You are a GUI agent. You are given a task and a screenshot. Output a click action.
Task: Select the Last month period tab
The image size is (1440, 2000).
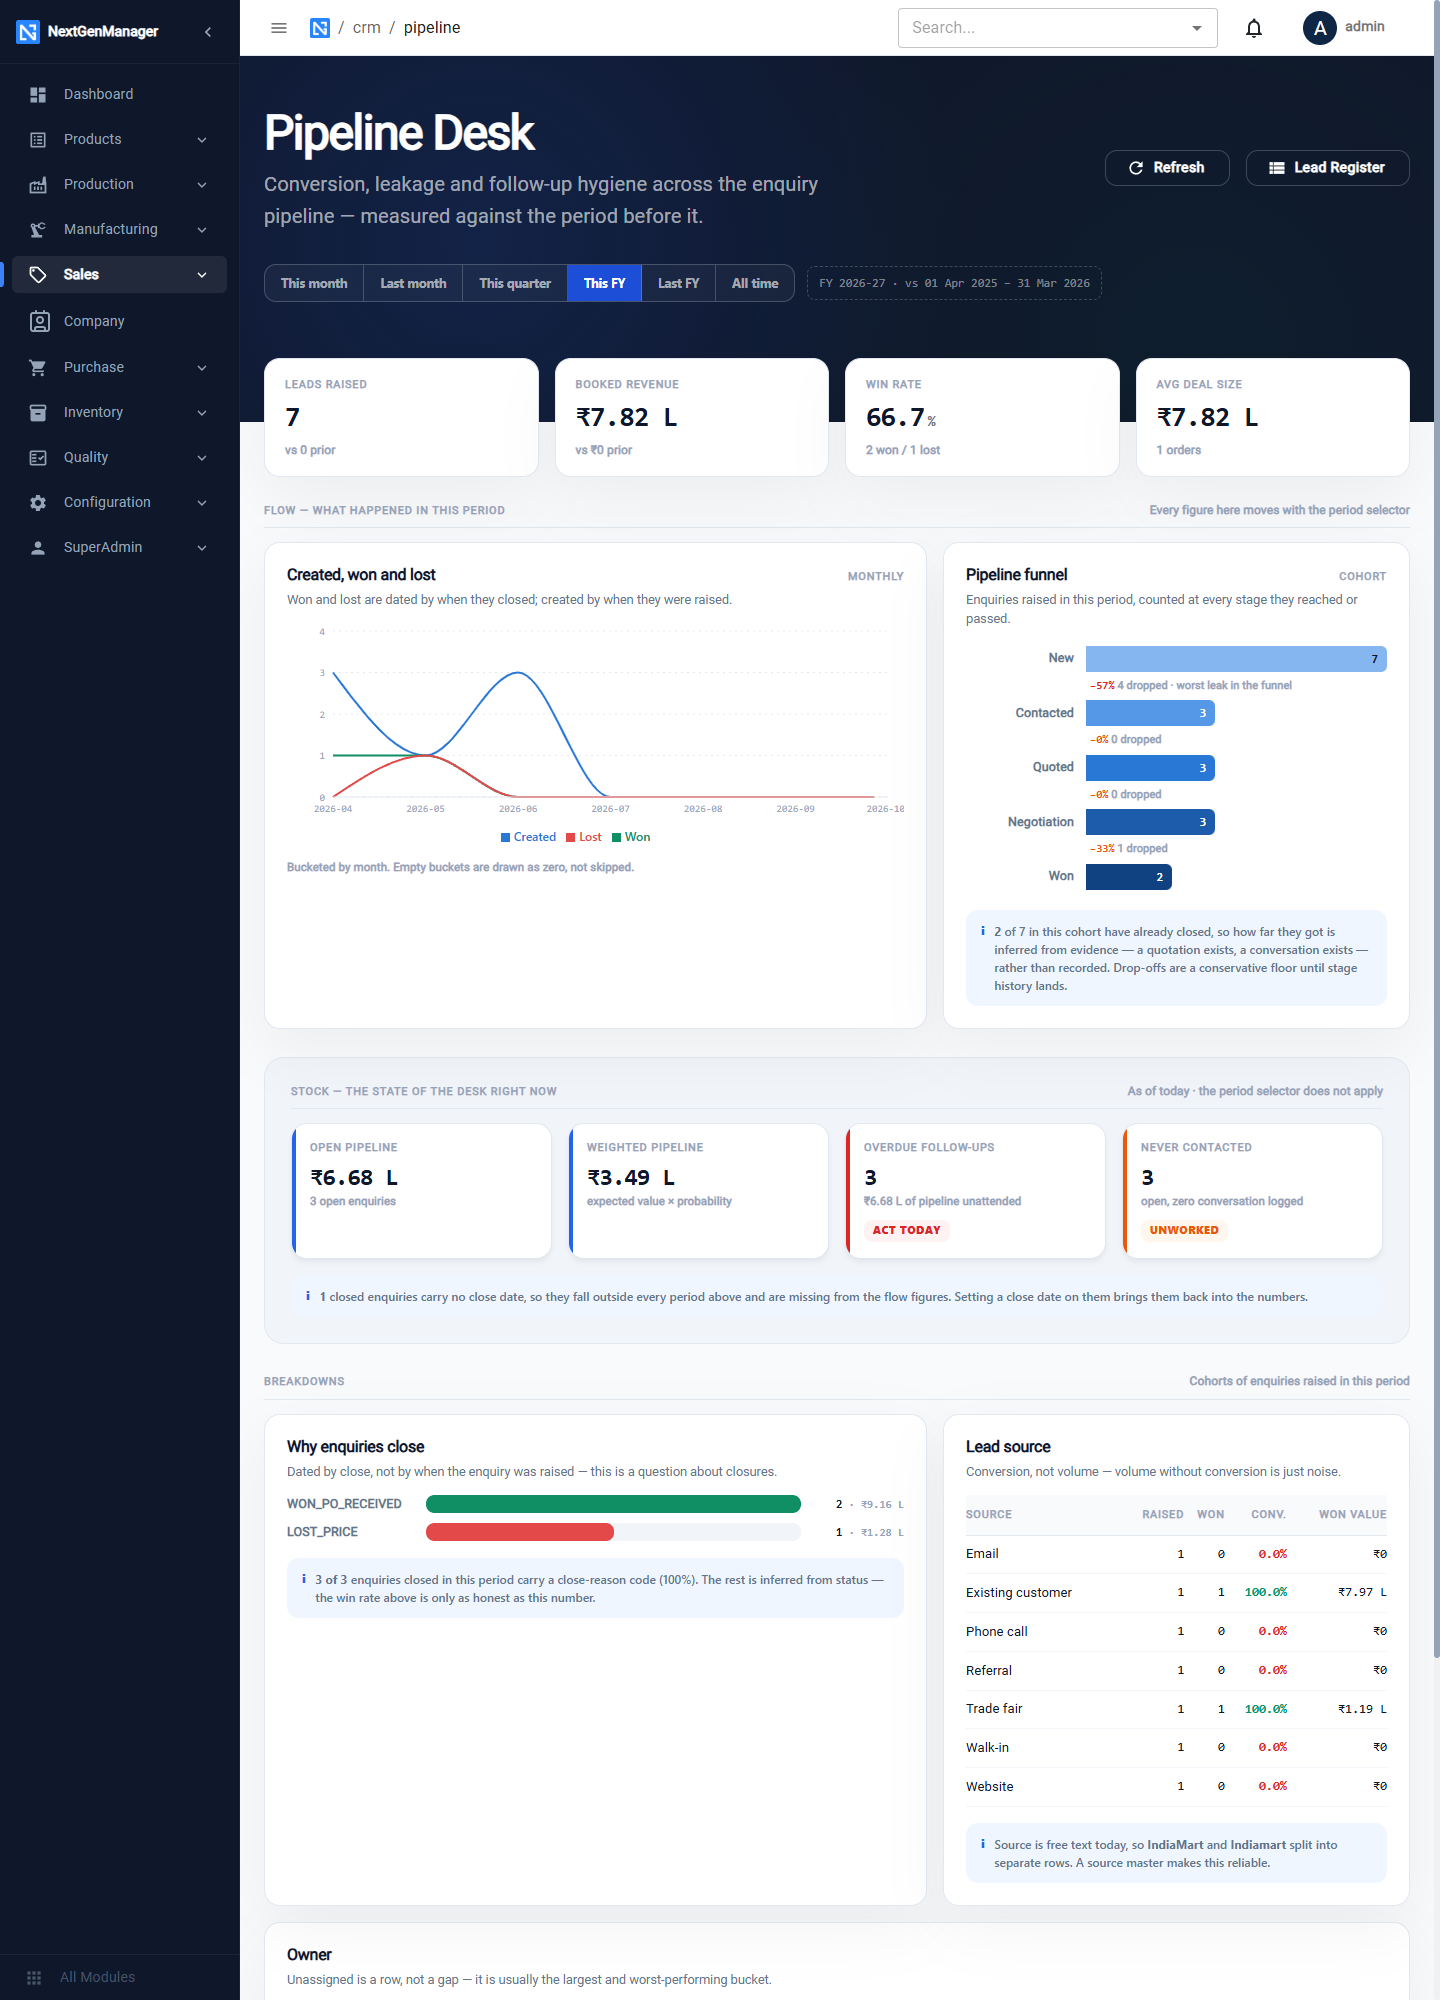(413, 283)
